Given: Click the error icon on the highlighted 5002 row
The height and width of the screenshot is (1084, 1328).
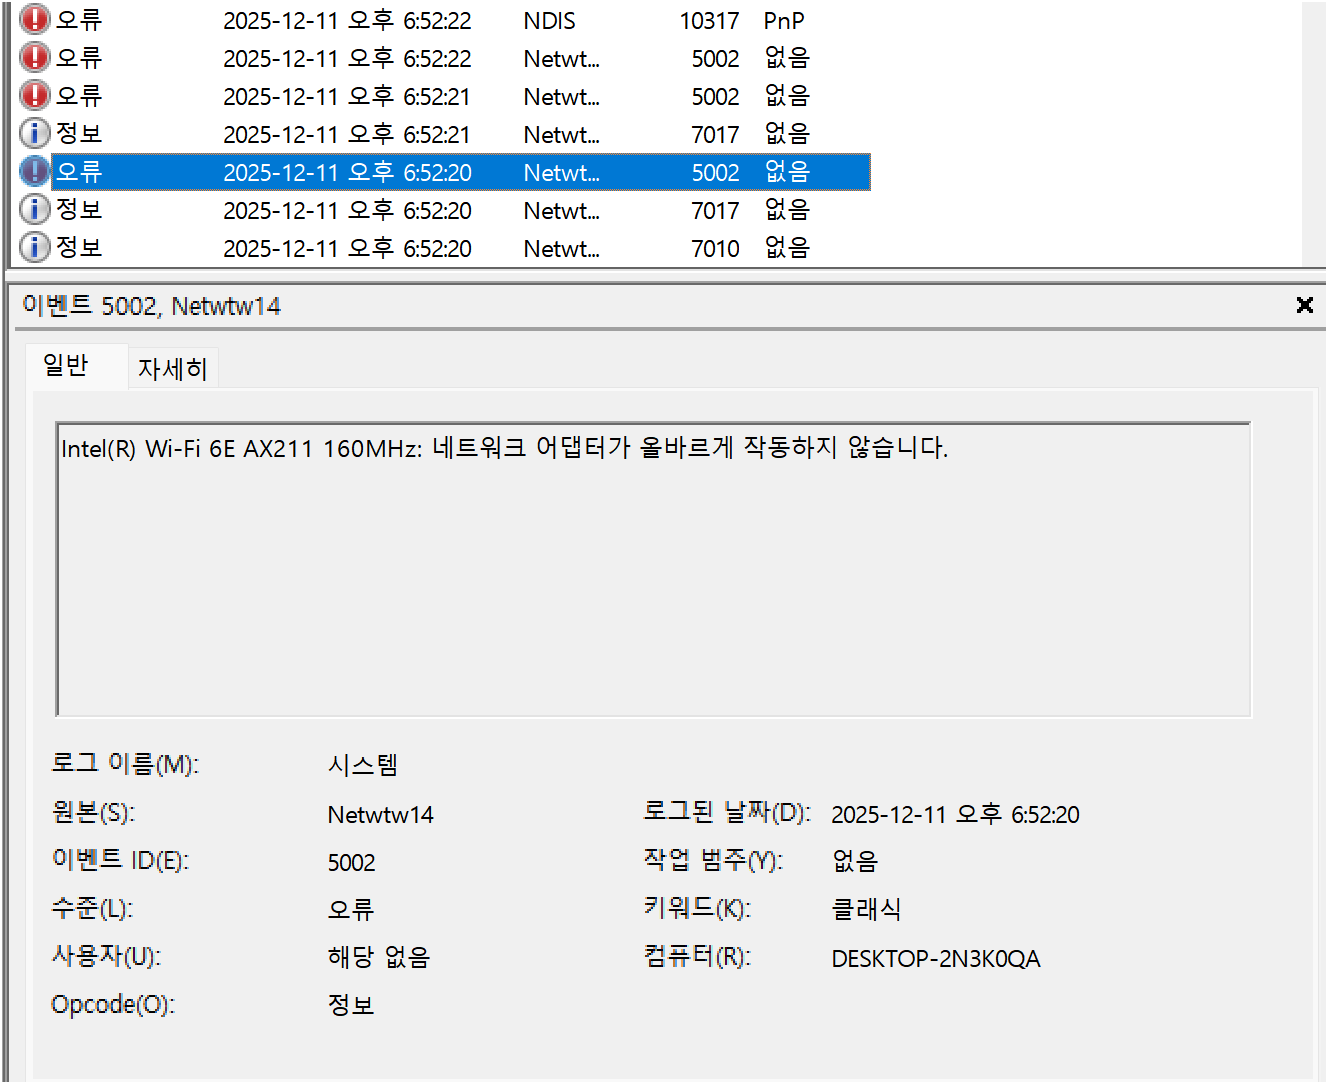Looking at the screenshot, I should pos(34,171).
